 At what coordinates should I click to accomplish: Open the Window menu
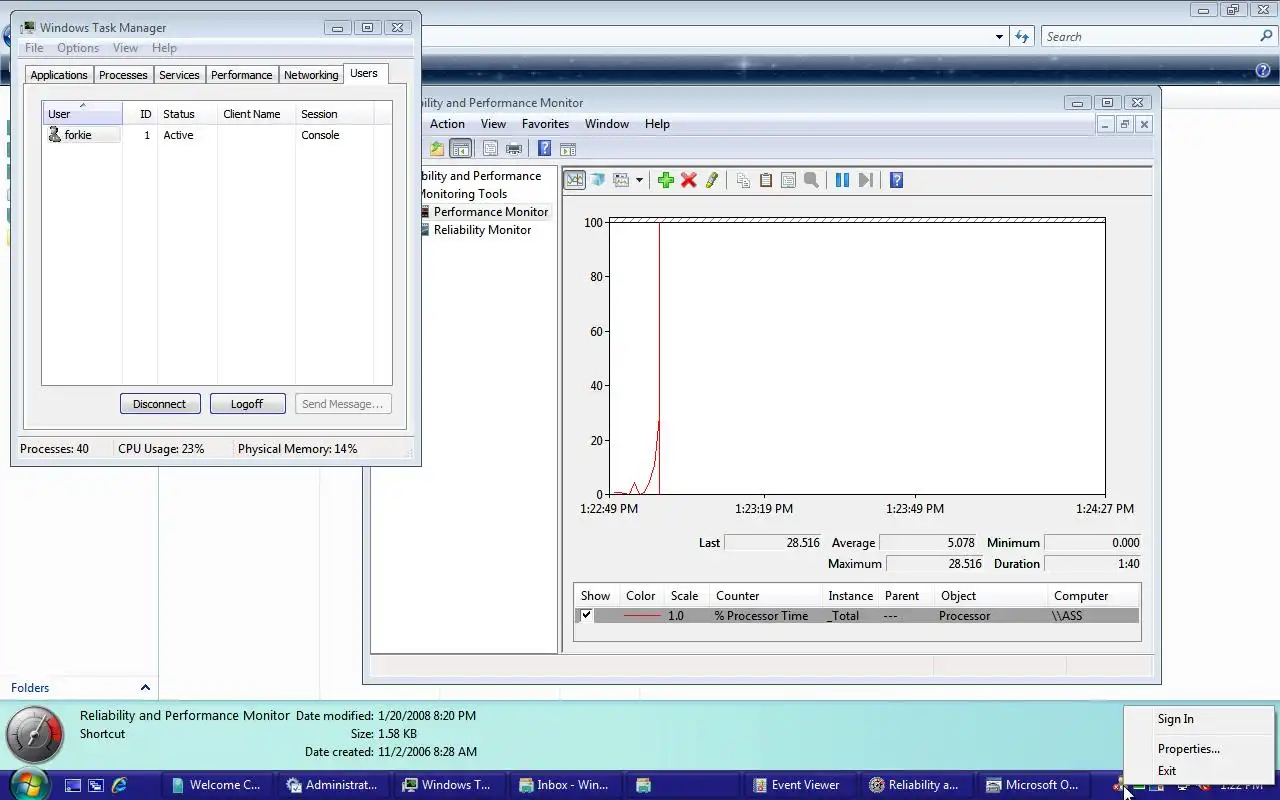607,124
